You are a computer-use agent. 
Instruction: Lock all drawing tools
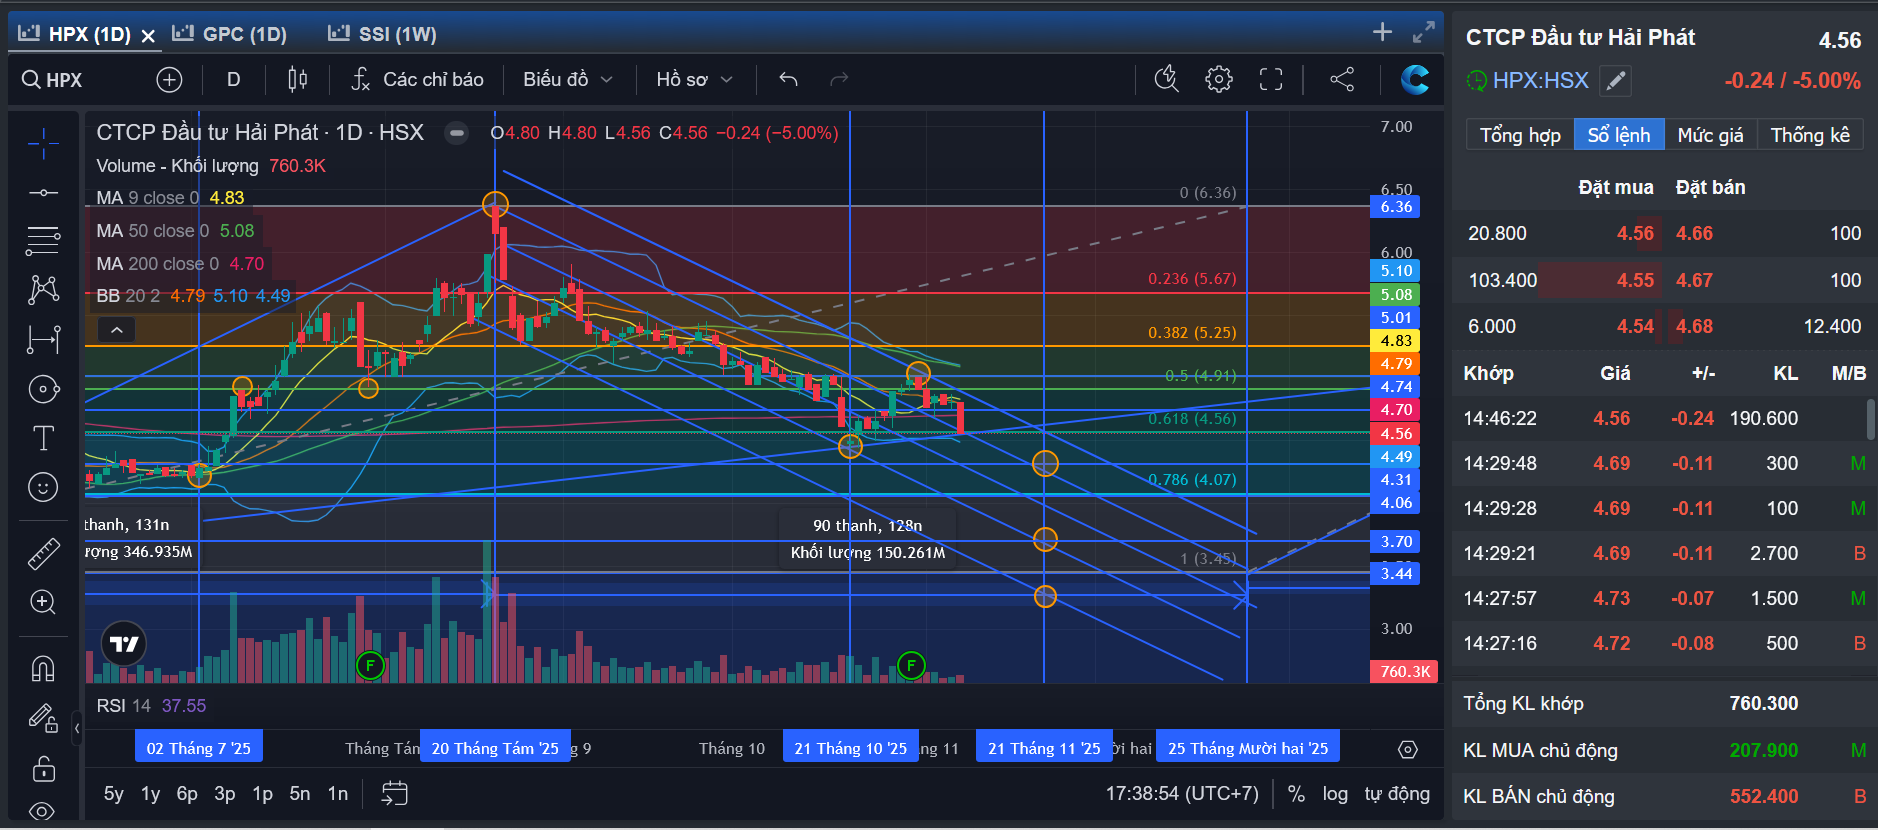[x=43, y=767]
